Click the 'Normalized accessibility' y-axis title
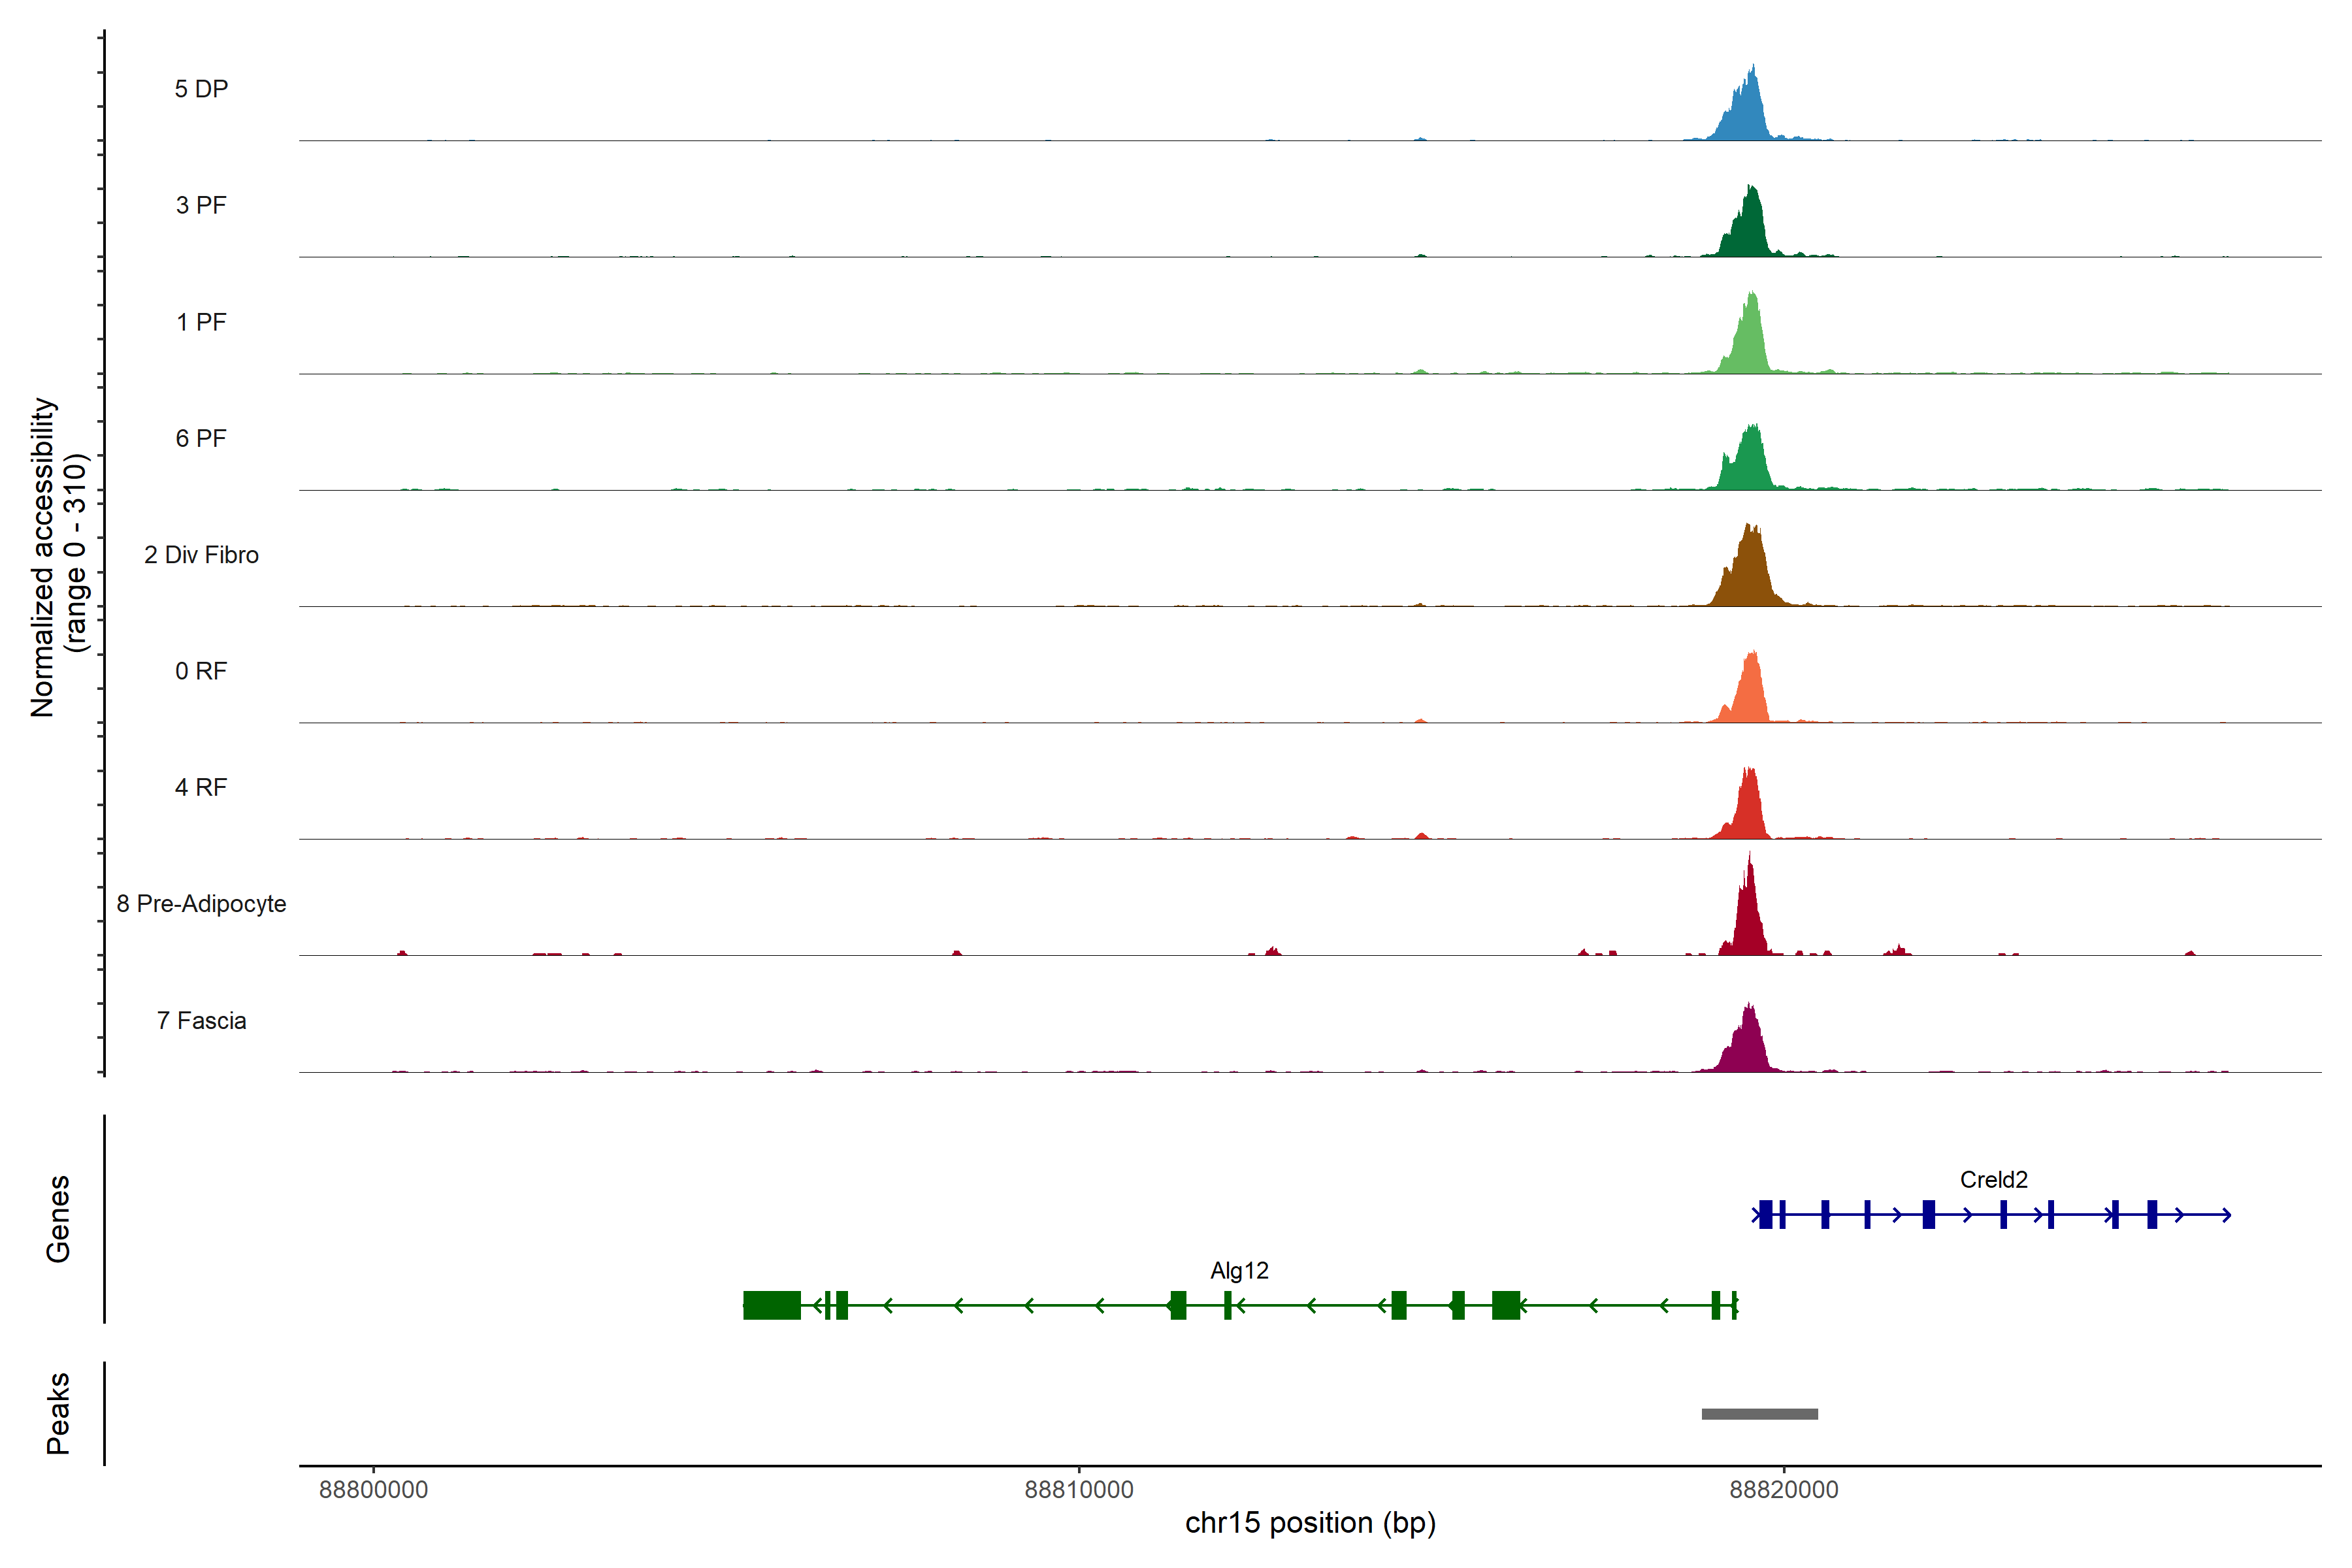Image resolution: width=2352 pixels, height=1568 pixels. click(42, 557)
